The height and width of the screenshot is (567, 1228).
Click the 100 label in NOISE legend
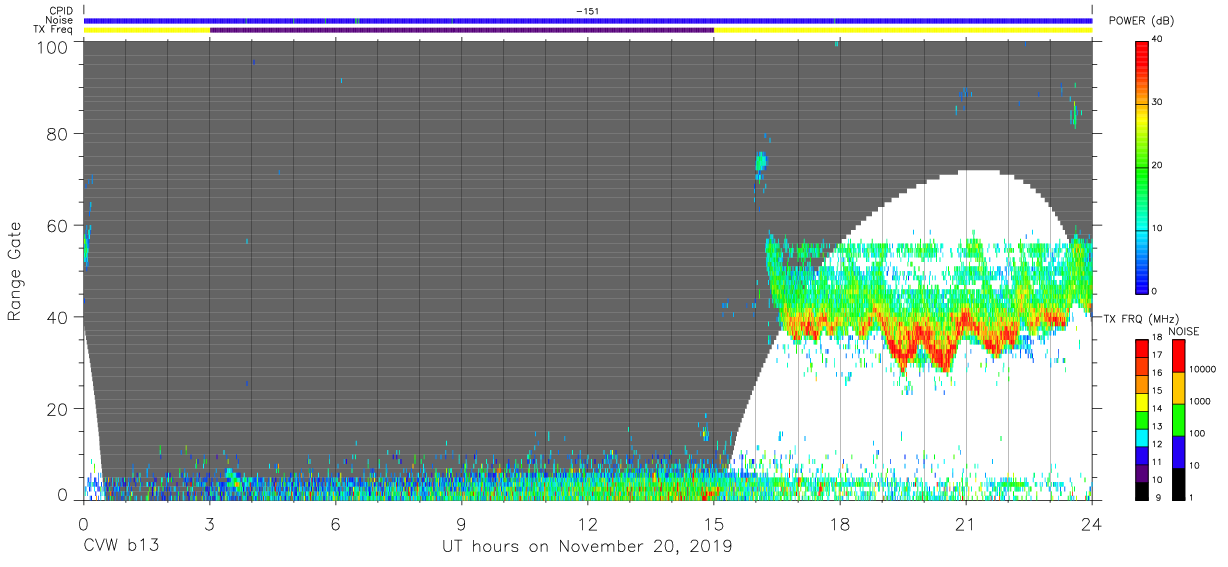click(1197, 433)
